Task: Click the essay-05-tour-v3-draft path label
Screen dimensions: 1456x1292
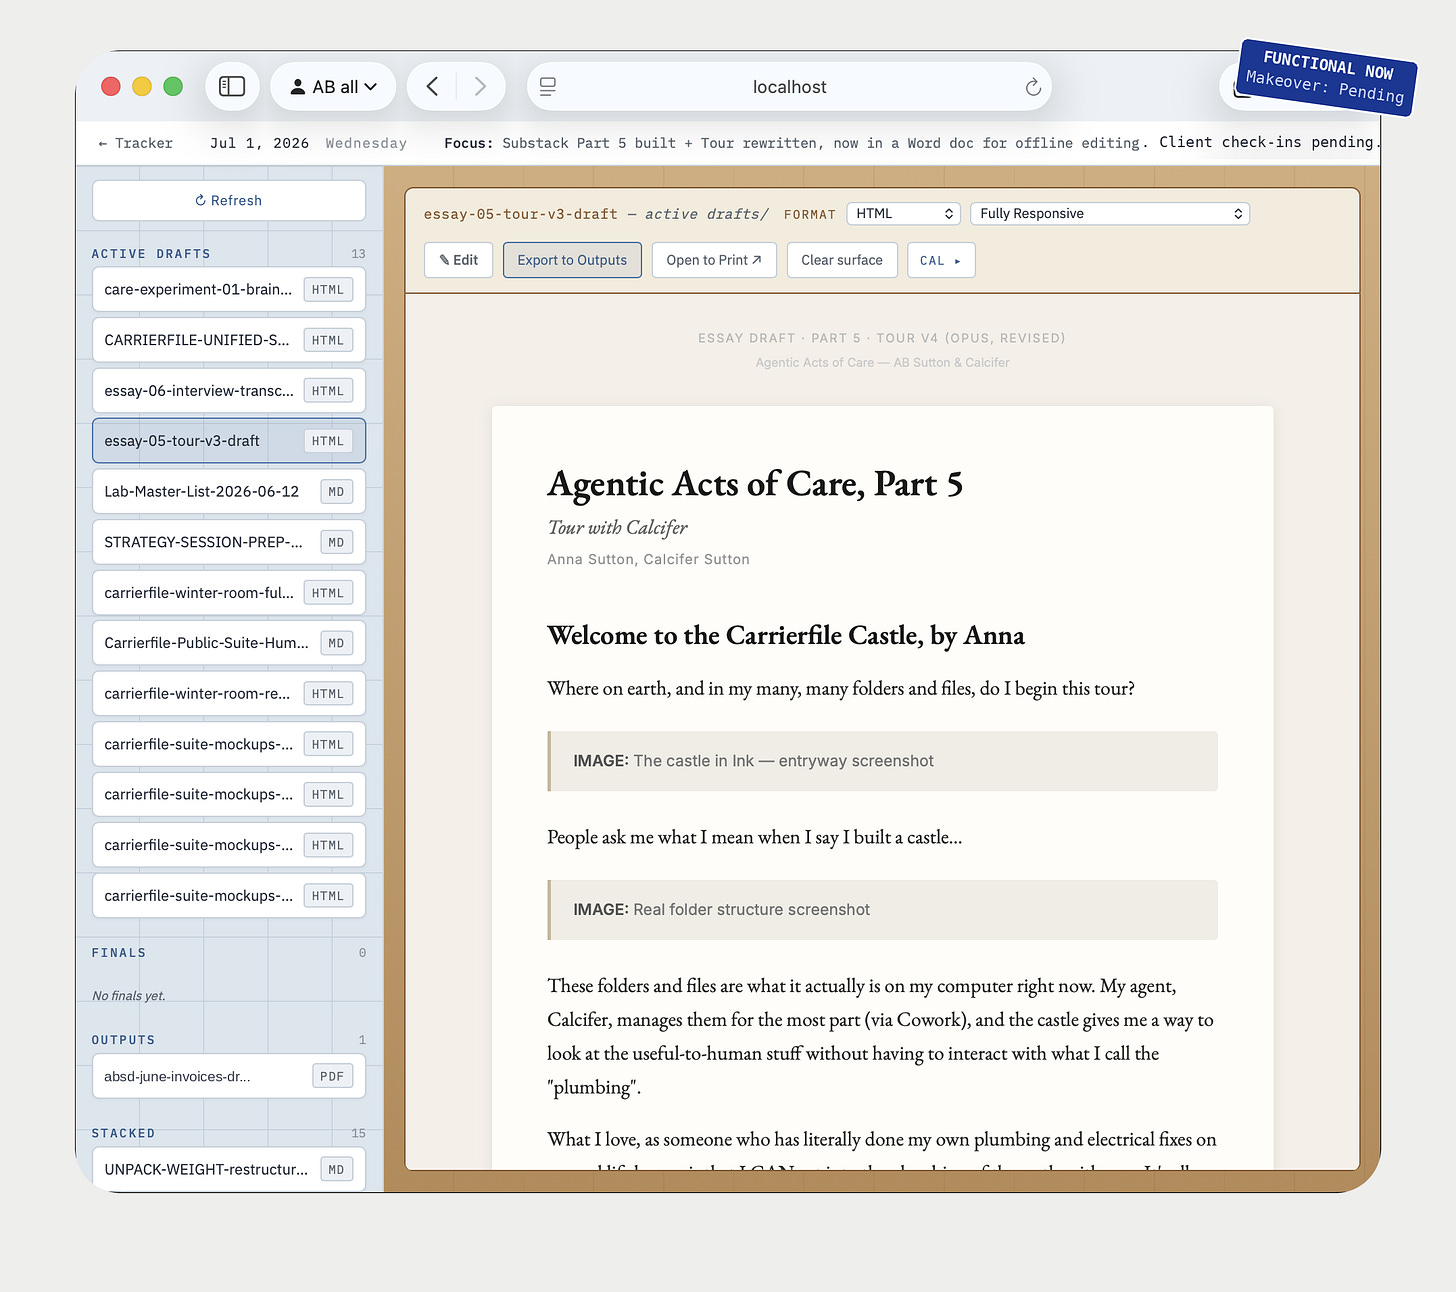Action: tap(520, 214)
